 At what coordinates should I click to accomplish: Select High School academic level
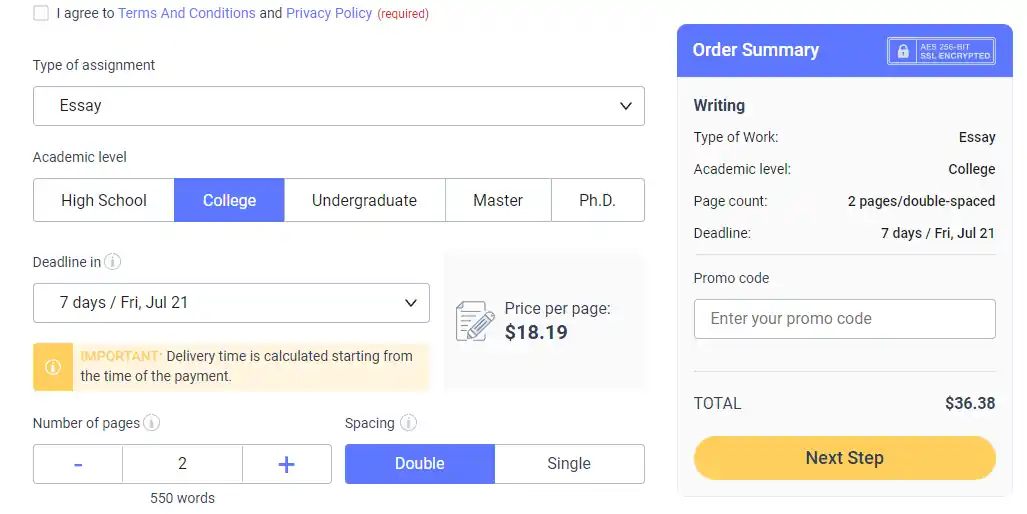(103, 200)
